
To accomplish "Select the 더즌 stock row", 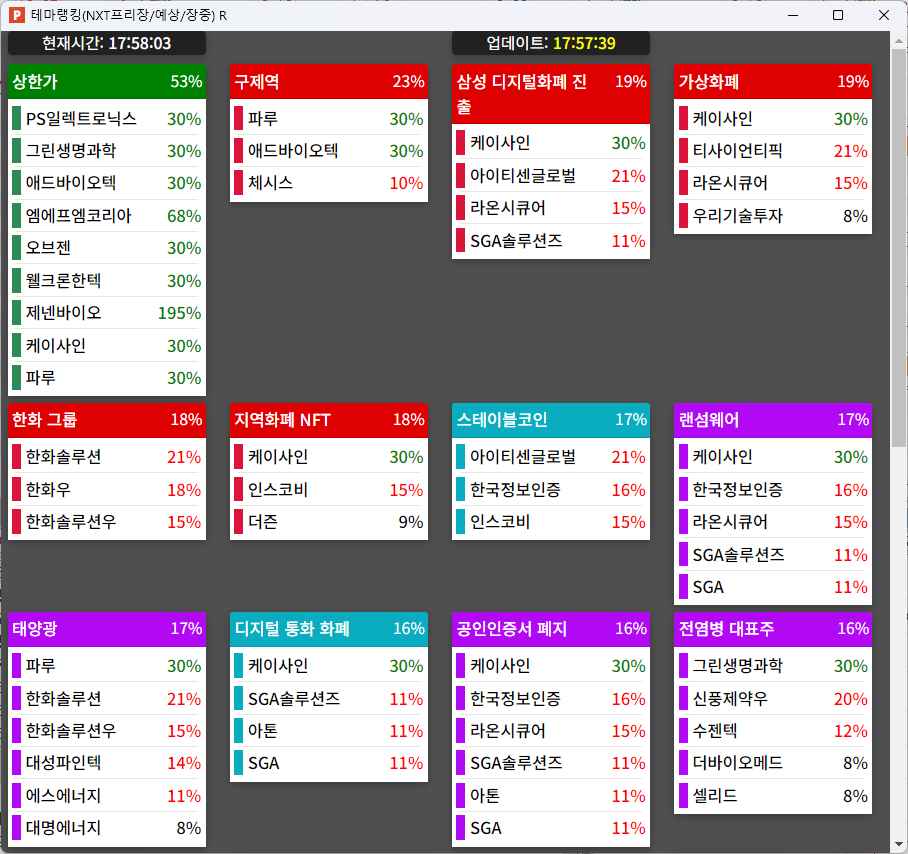I will (x=329, y=522).
